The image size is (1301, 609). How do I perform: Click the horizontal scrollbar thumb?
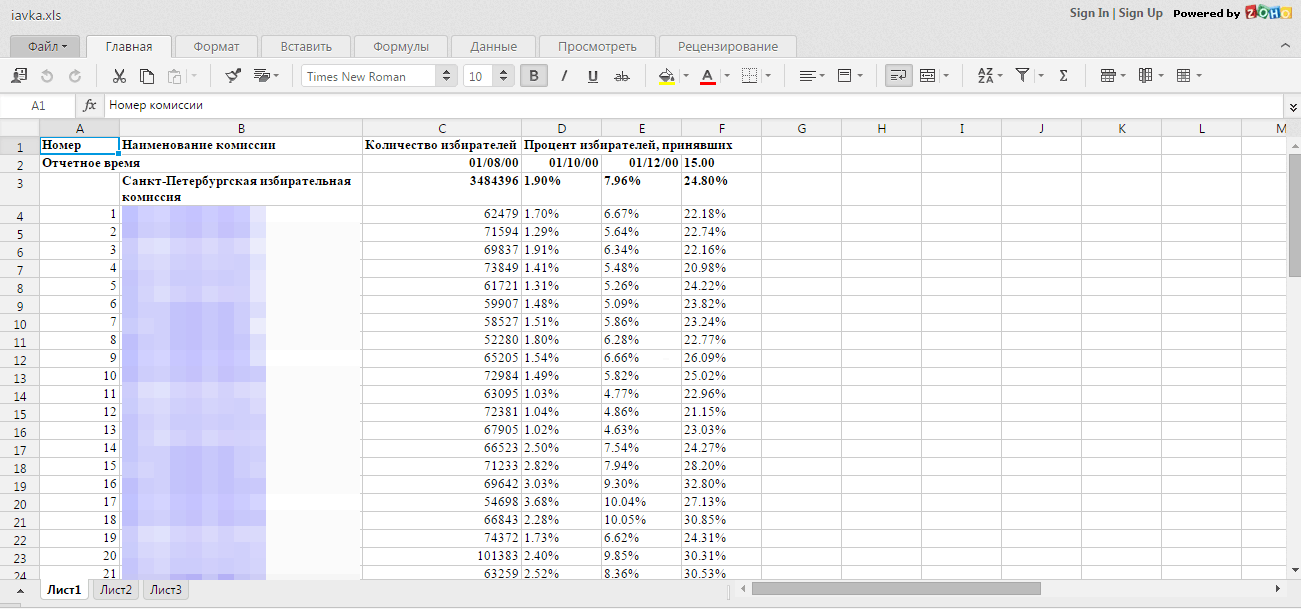[x=896, y=588]
